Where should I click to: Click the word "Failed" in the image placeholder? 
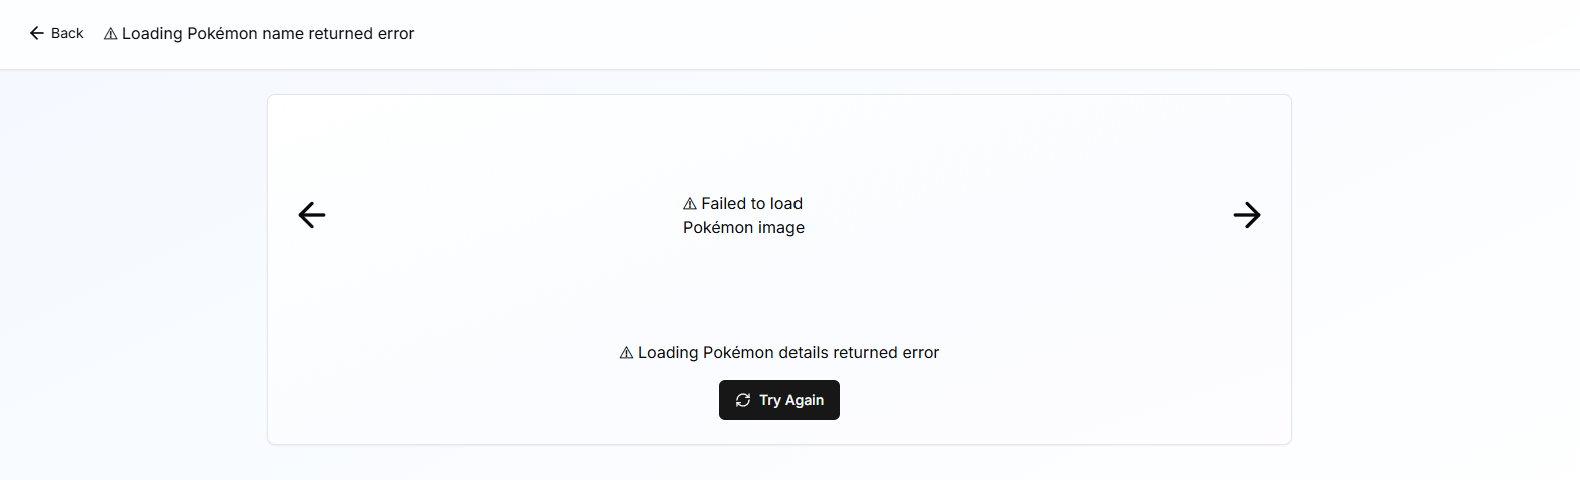tap(725, 203)
